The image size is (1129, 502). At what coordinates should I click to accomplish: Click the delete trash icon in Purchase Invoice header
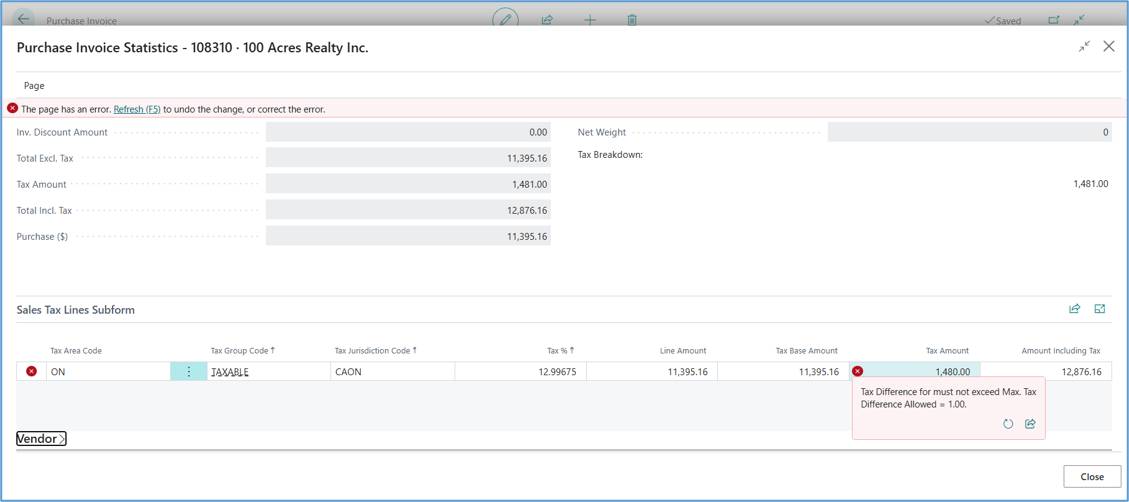632,20
